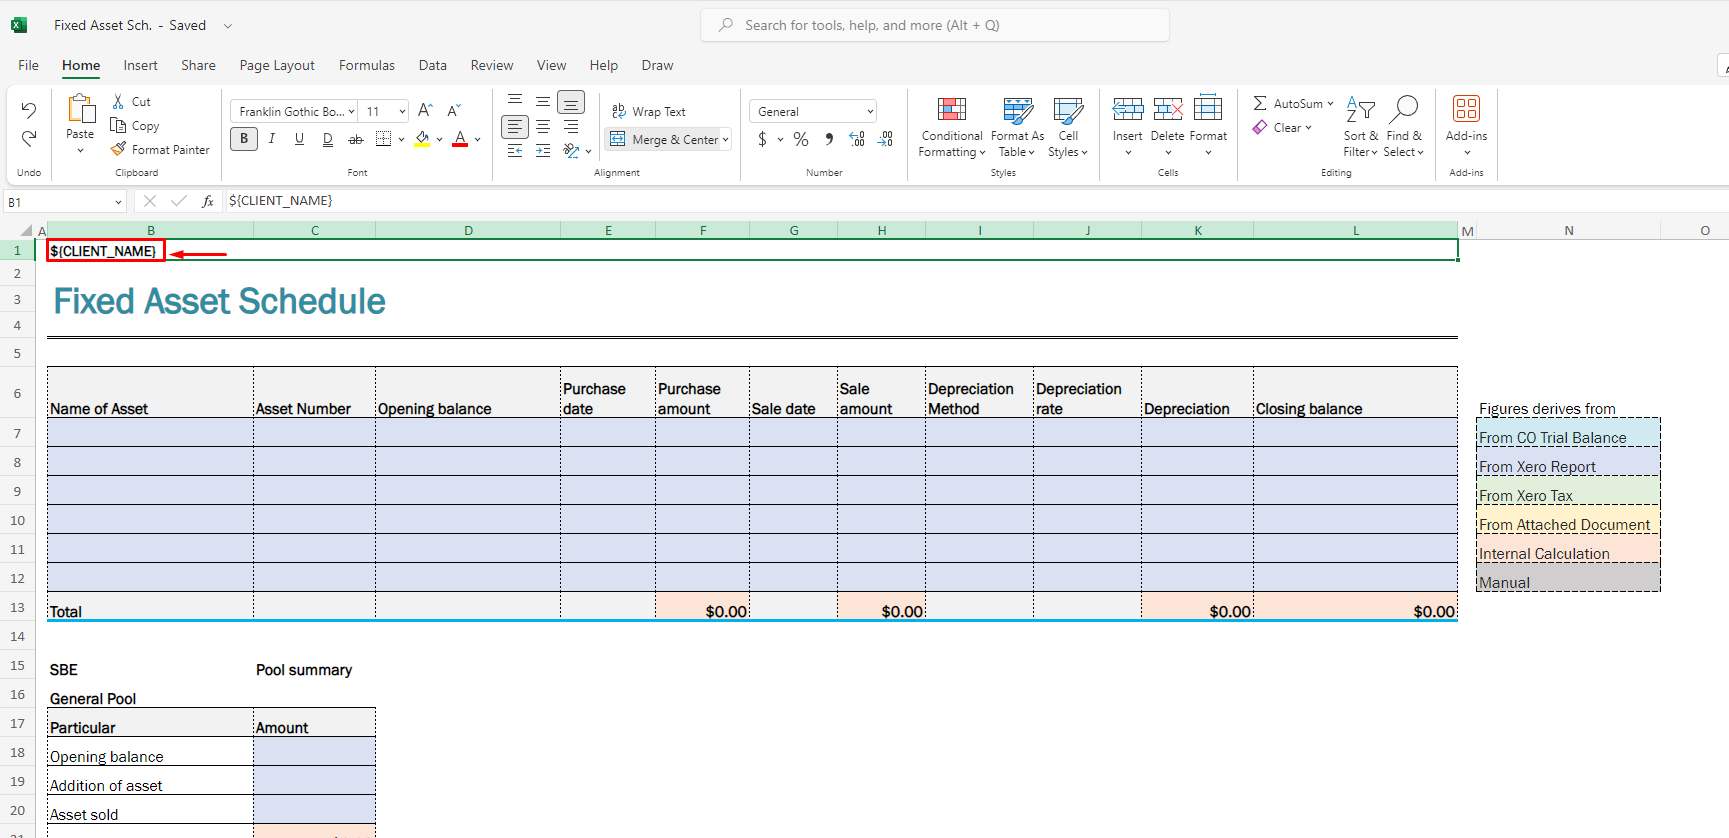This screenshot has width=1729, height=838.
Task: Click the AutoSum button
Action: pyautogui.click(x=1288, y=103)
